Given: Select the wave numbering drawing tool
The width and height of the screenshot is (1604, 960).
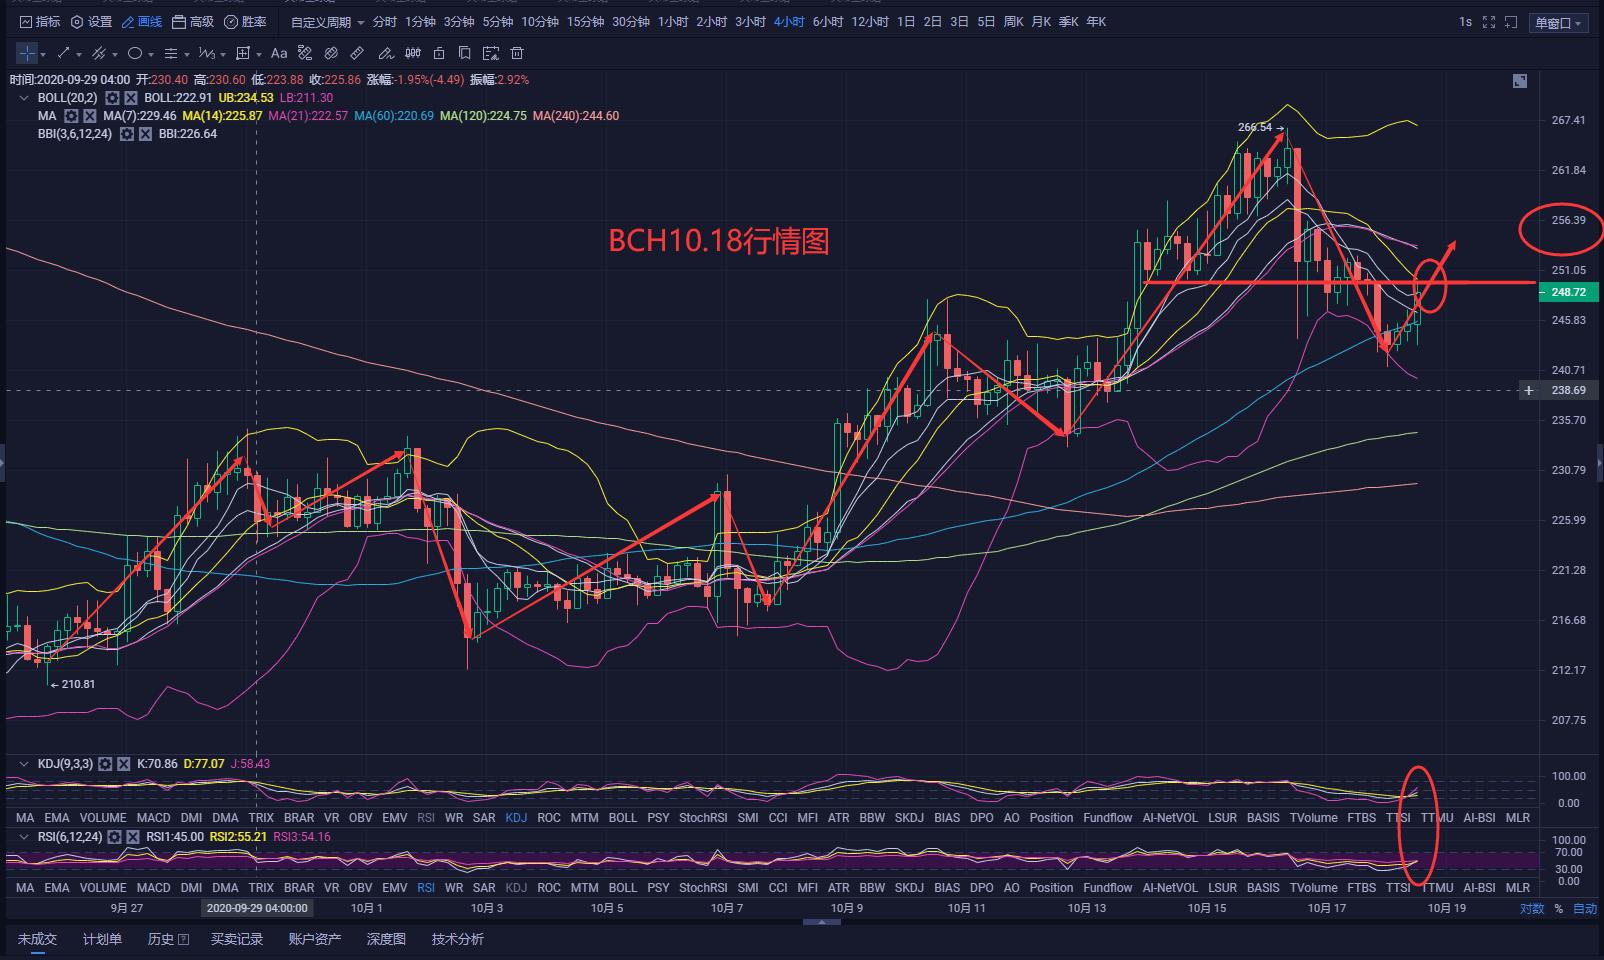Looking at the screenshot, I should tap(206, 53).
